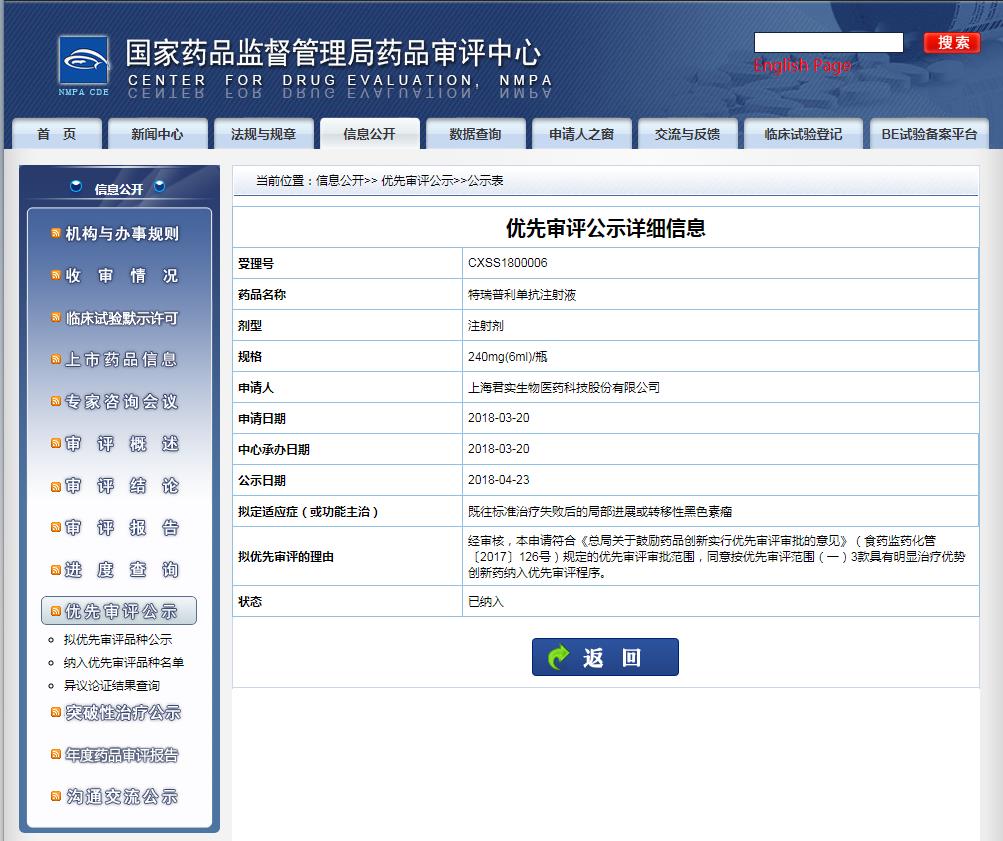Open 纳入优先审评品种名单 submenu item
Screen dimensions: 1003x841
coord(123,662)
